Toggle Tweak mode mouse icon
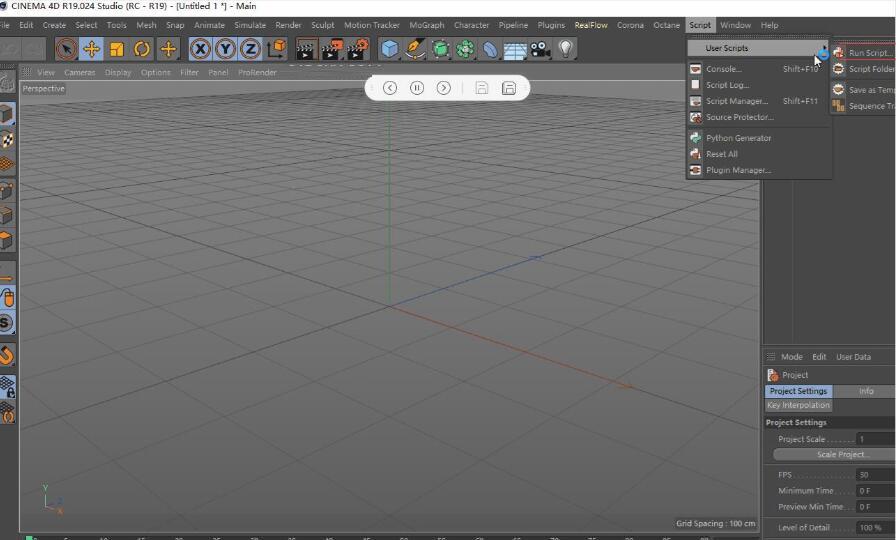This screenshot has height=540, width=896. [x=7, y=298]
